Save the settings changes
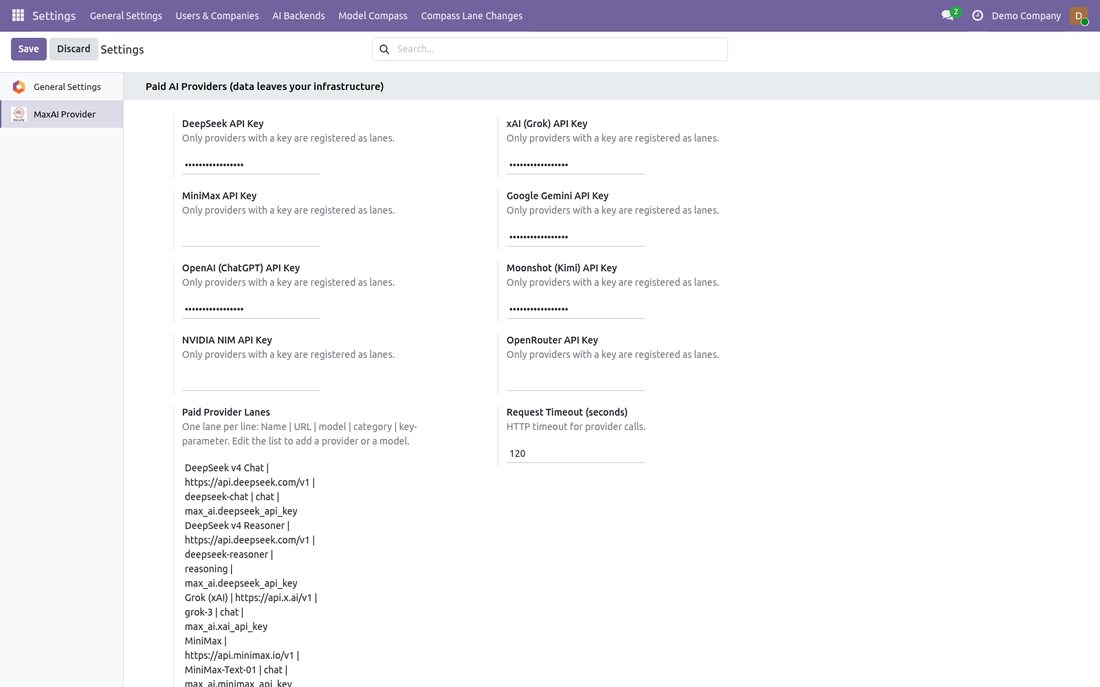This screenshot has height=687, width=1100. (29, 49)
